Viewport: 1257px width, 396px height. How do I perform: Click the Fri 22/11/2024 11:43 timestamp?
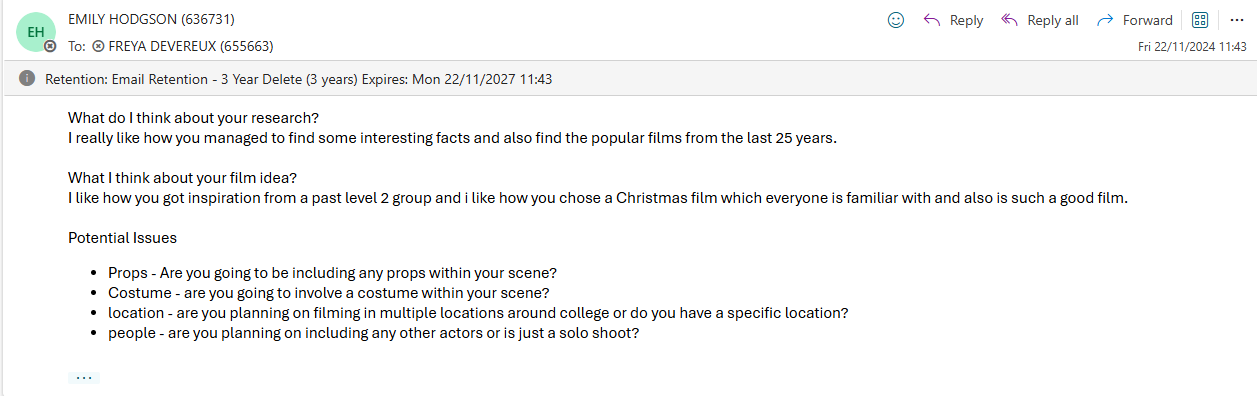pyautogui.click(x=1192, y=46)
